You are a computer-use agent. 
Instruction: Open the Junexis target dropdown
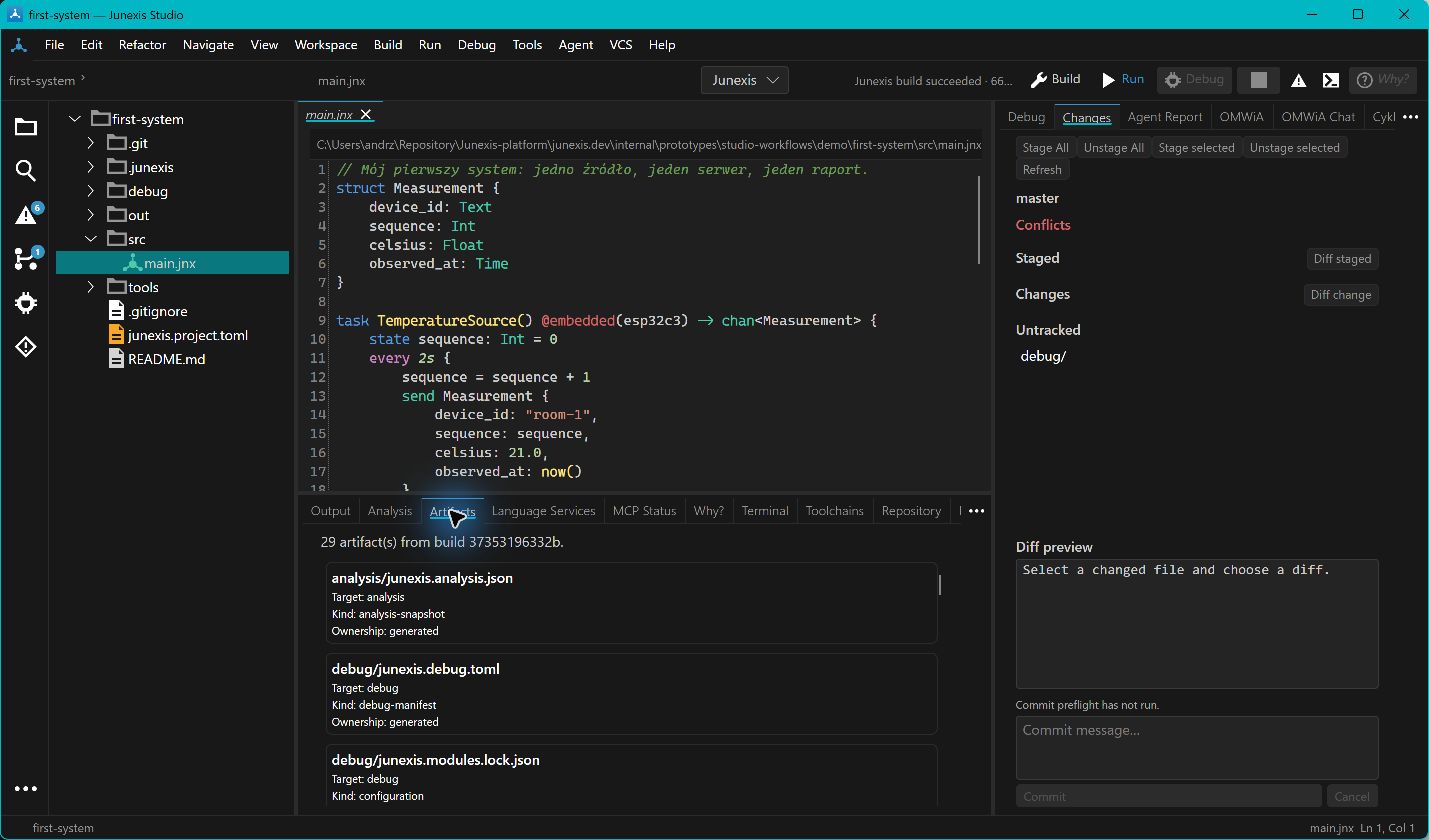point(745,80)
